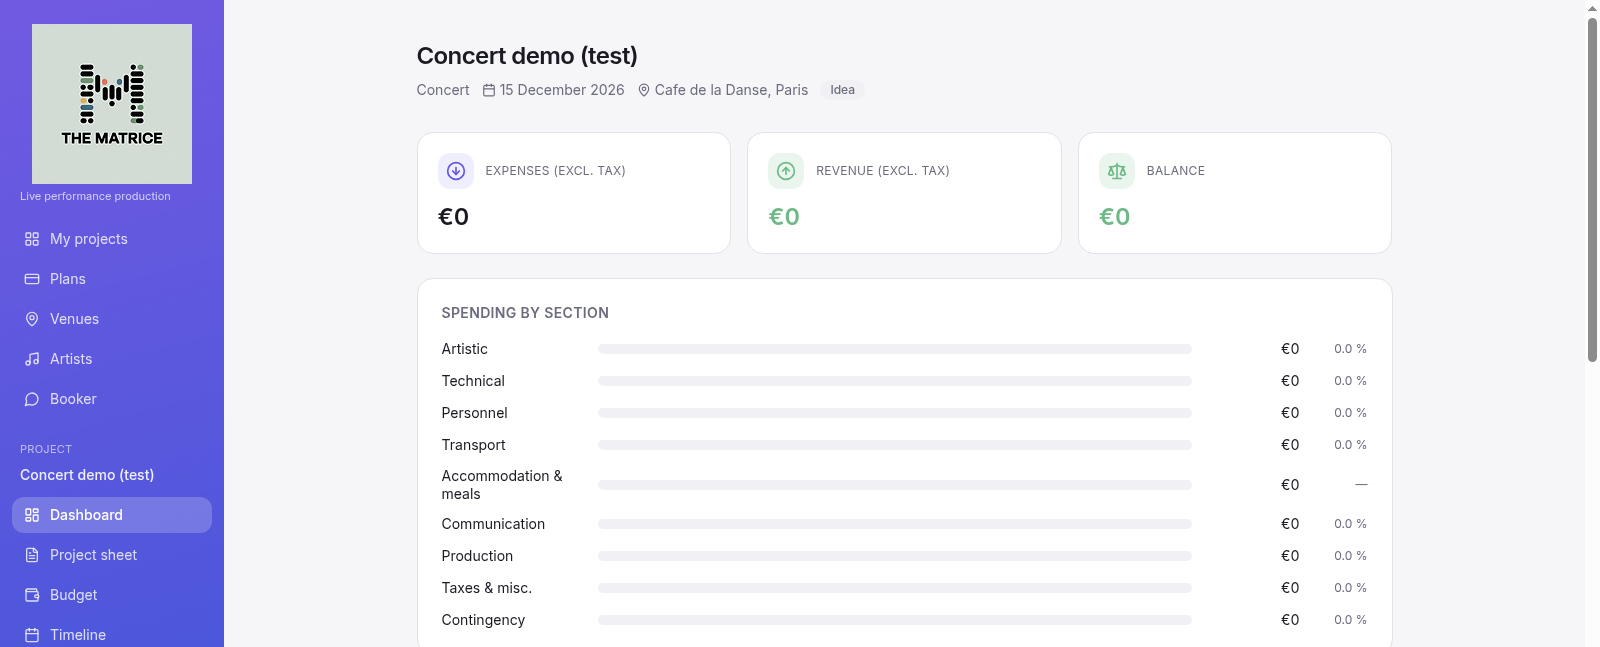Click the Budget wallet icon
This screenshot has height=647, width=1600.
32,595
